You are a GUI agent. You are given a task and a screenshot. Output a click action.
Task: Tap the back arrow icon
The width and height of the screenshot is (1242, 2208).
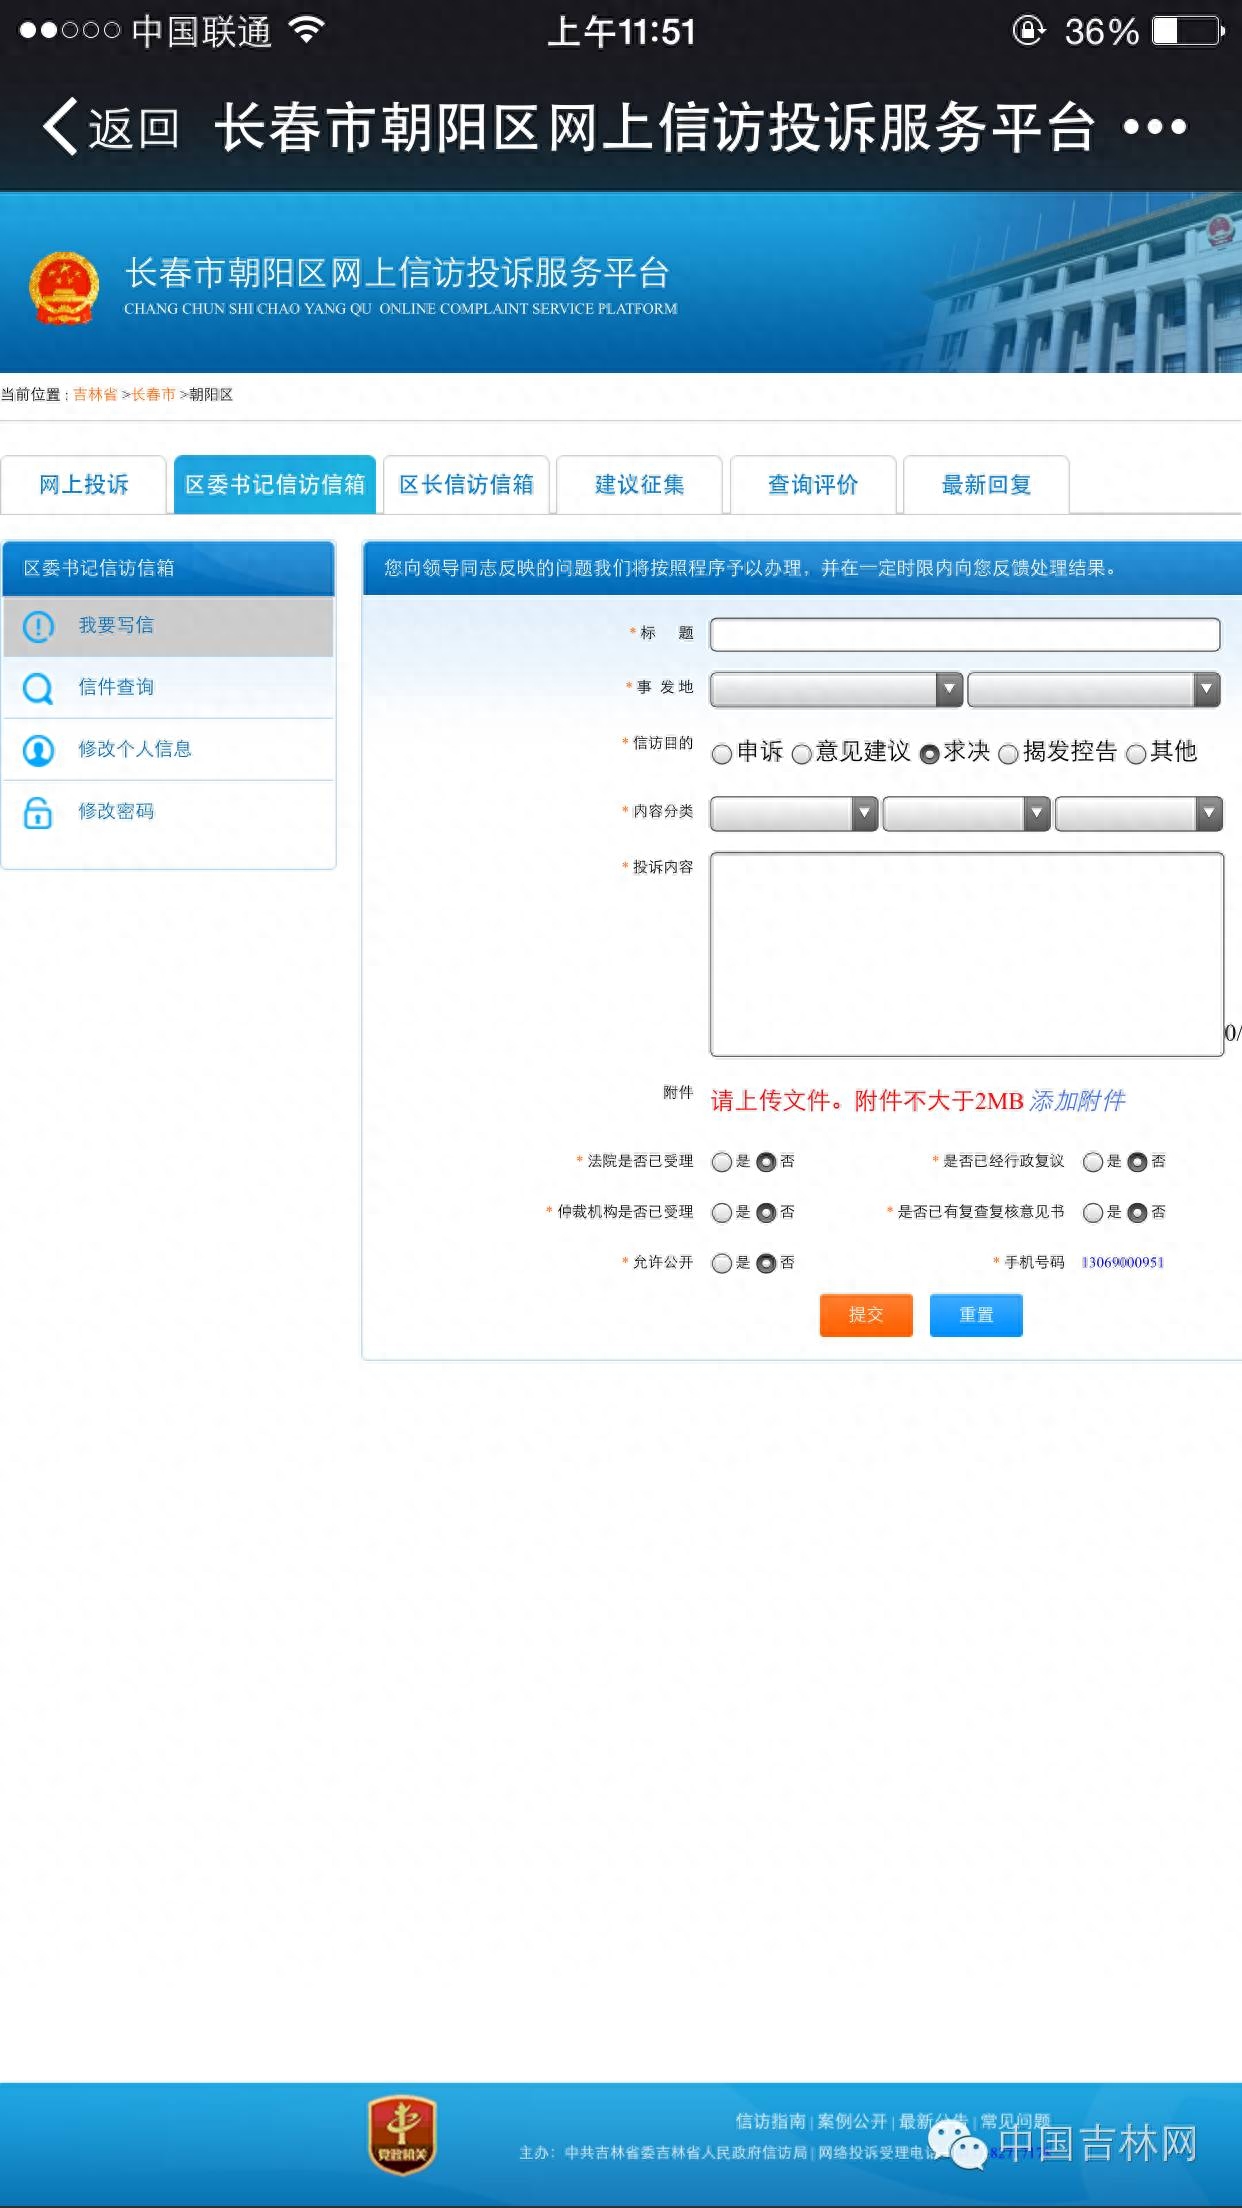[x=62, y=127]
